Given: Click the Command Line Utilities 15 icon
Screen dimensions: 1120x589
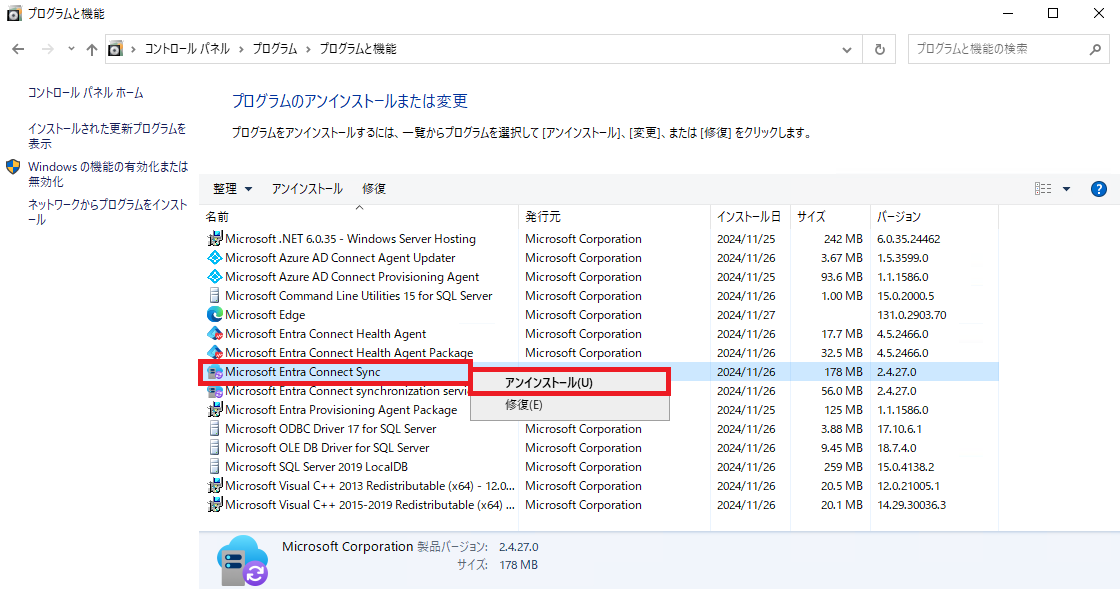Looking at the screenshot, I should 214,296.
